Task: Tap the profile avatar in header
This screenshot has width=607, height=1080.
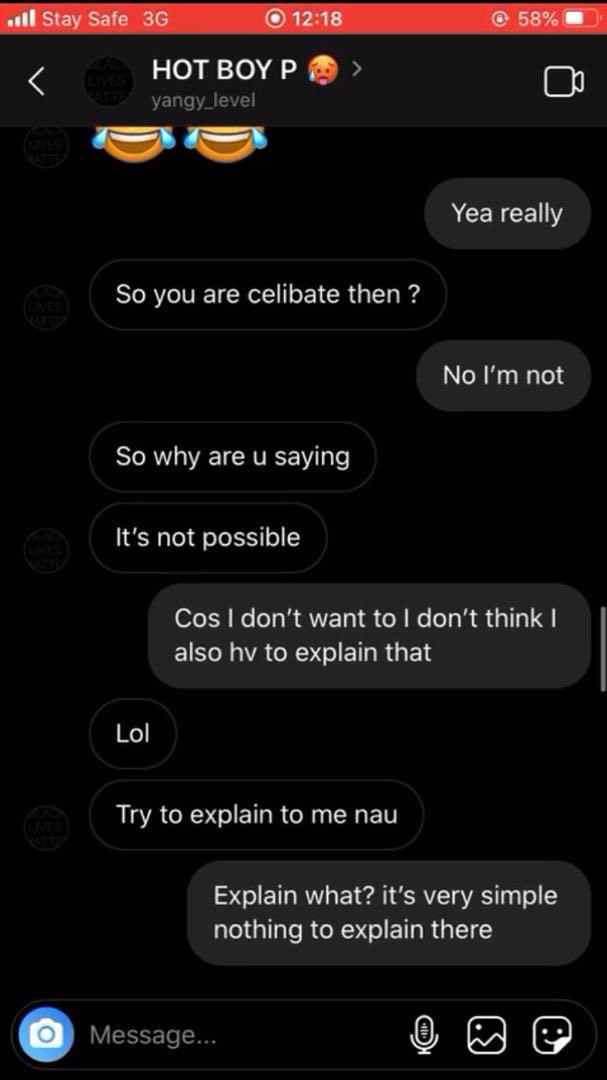Action: pyautogui.click(x=105, y=82)
